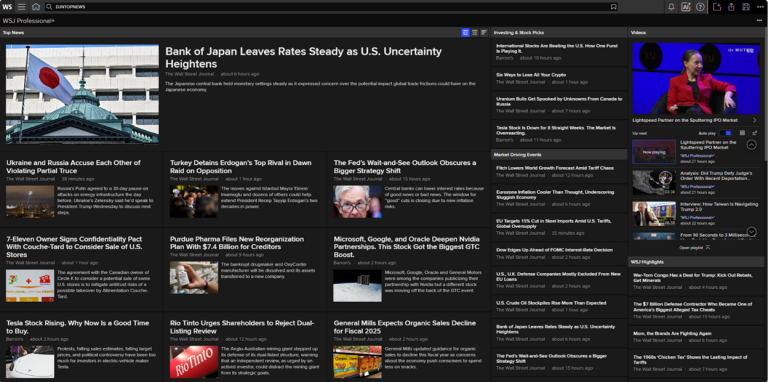Viewport: 768px width, 382px height.
Task: Open Eurozone Inflation Cooler Than Thought story
Action: pyautogui.click(x=554, y=194)
